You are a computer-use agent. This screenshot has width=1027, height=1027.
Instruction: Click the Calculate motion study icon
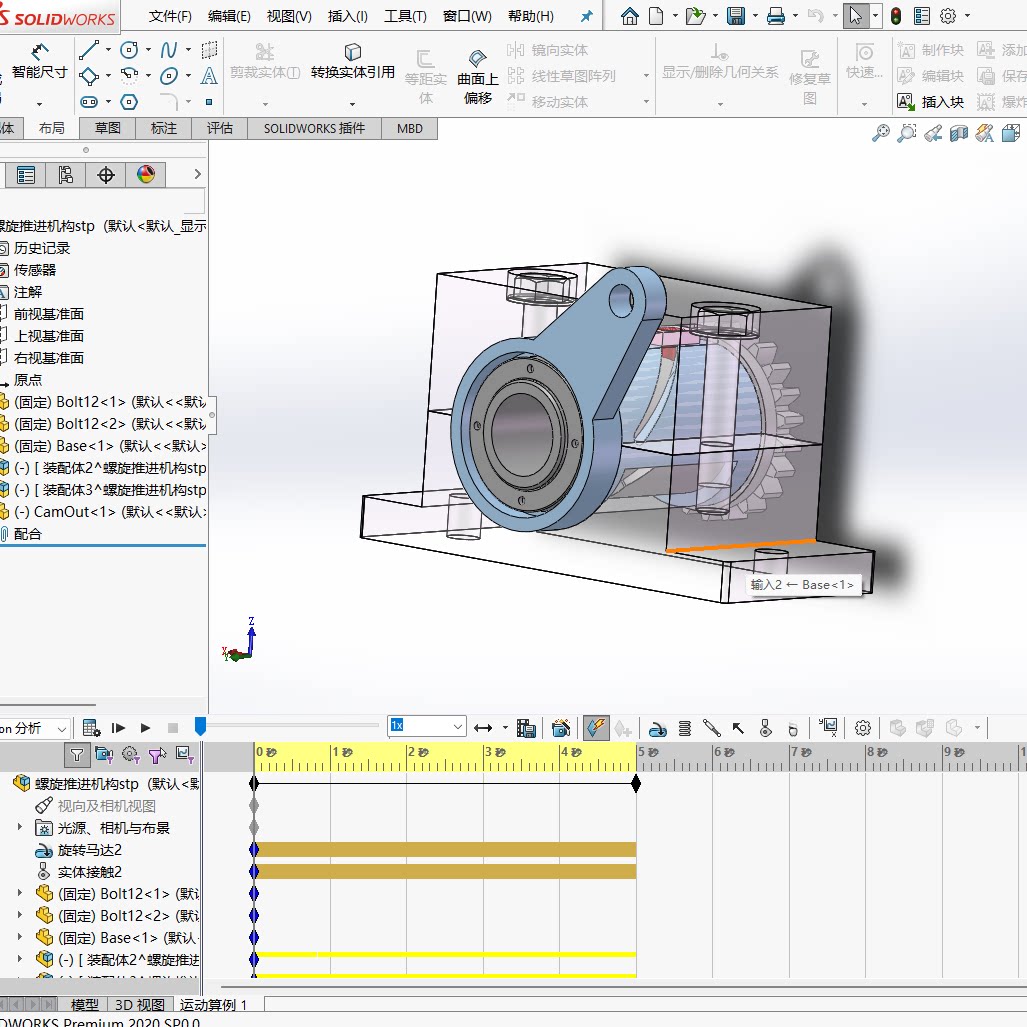click(x=91, y=728)
